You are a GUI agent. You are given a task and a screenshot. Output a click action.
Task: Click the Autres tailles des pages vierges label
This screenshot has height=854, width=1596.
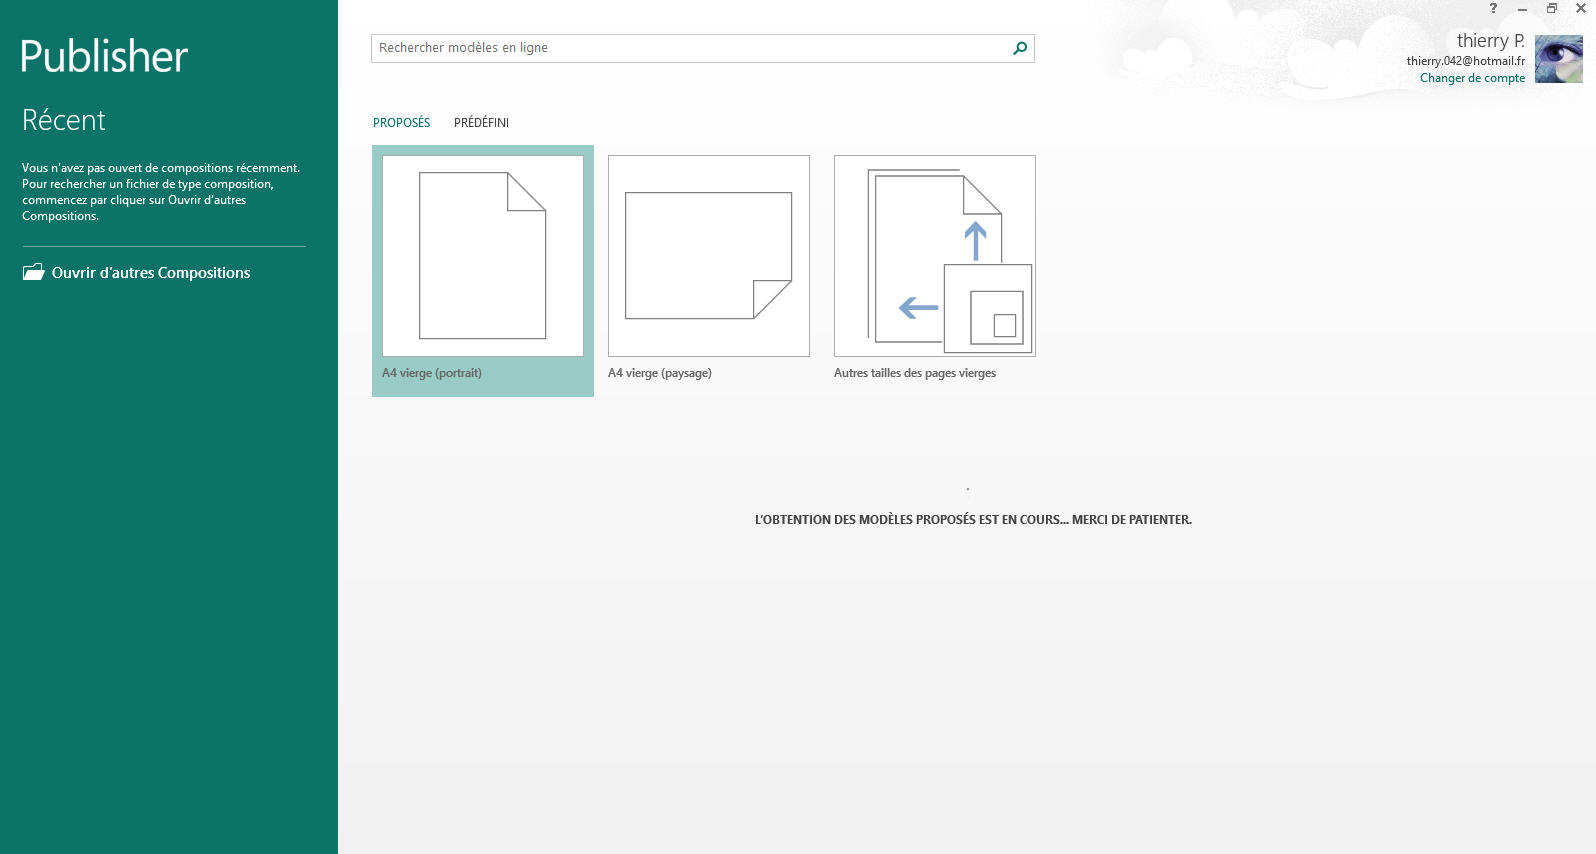915,373
